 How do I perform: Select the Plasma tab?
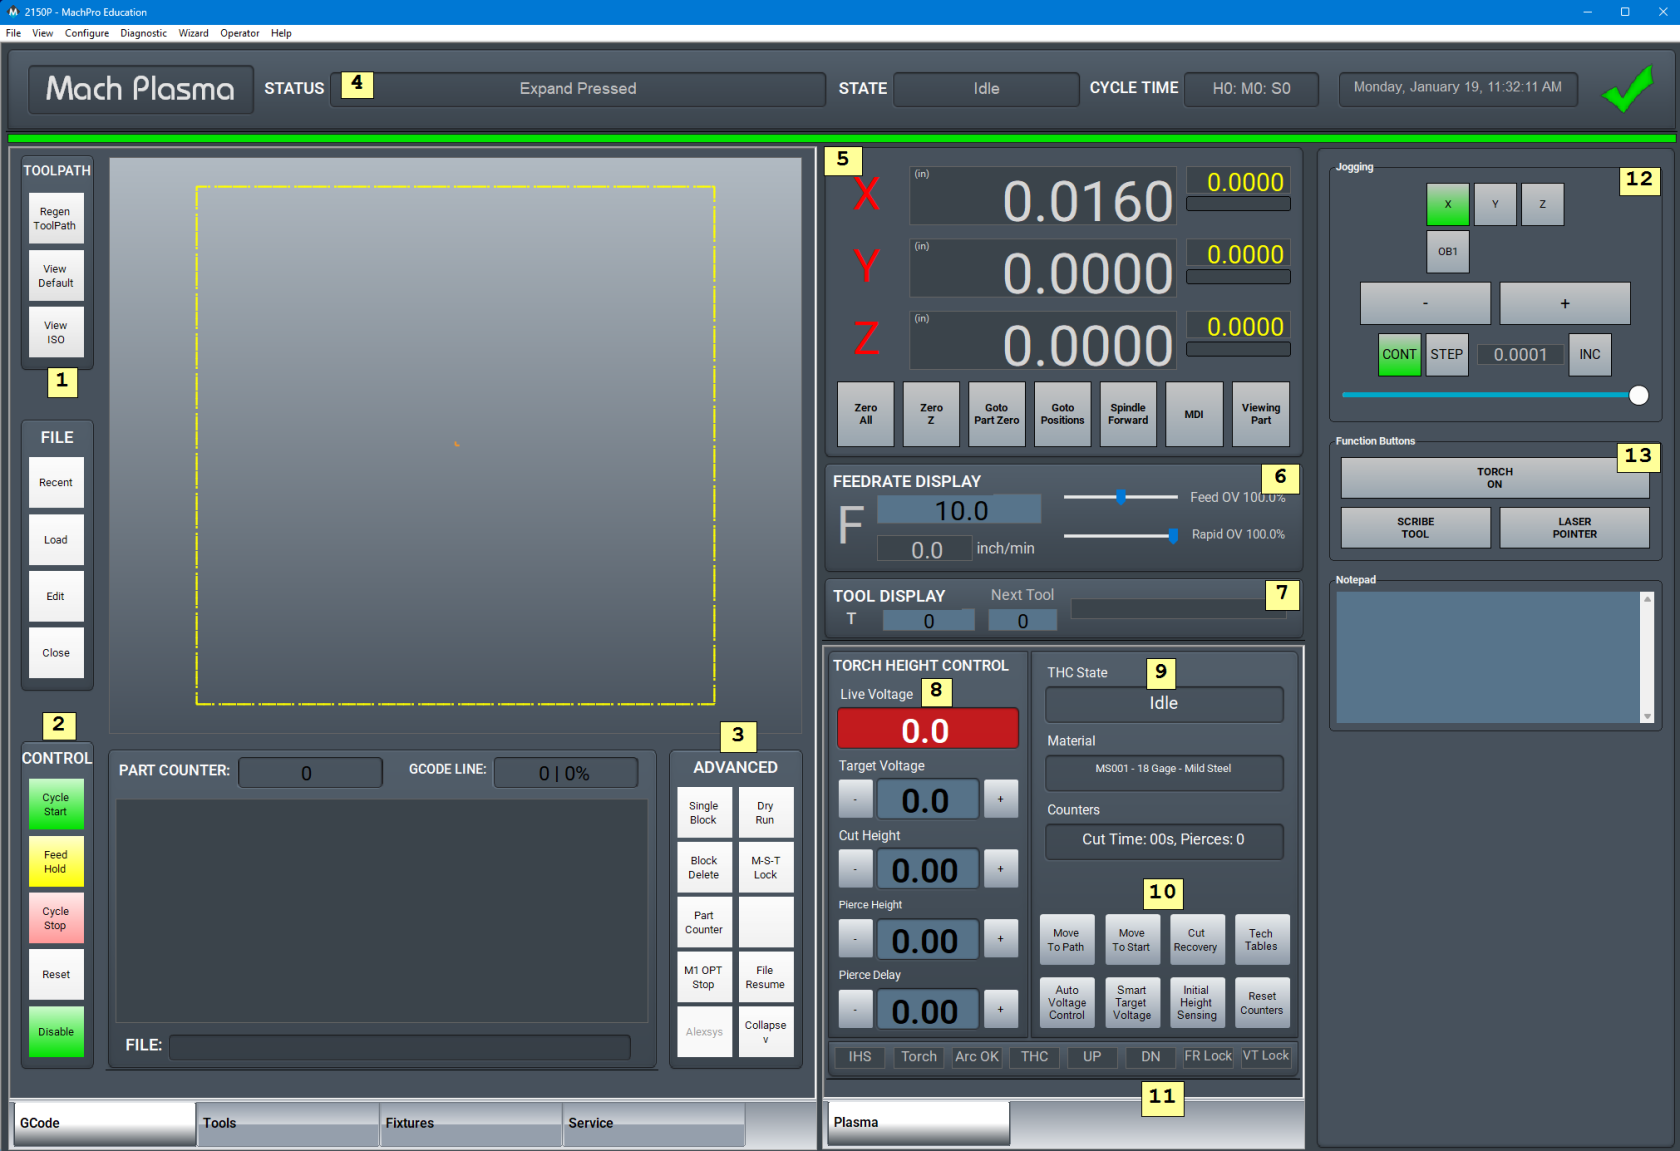(x=918, y=1123)
